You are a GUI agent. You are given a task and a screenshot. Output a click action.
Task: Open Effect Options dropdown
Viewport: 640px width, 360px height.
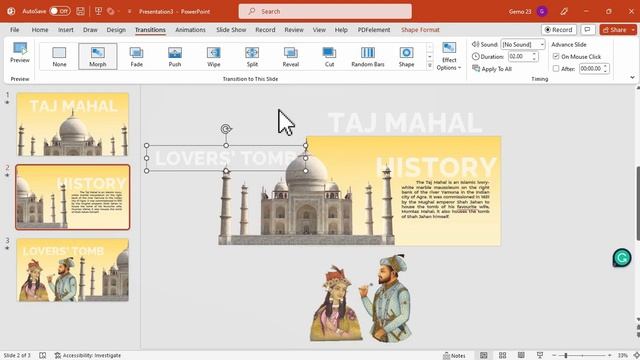pos(449,56)
